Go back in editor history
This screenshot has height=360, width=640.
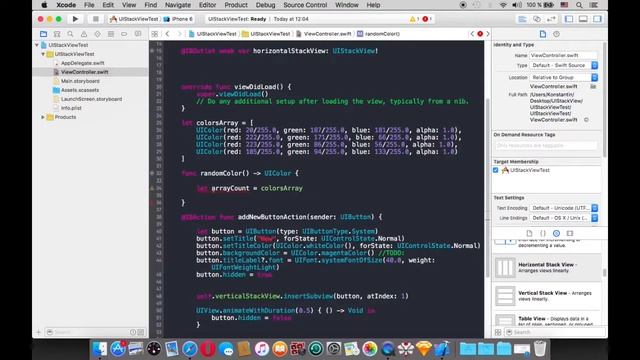point(167,34)
